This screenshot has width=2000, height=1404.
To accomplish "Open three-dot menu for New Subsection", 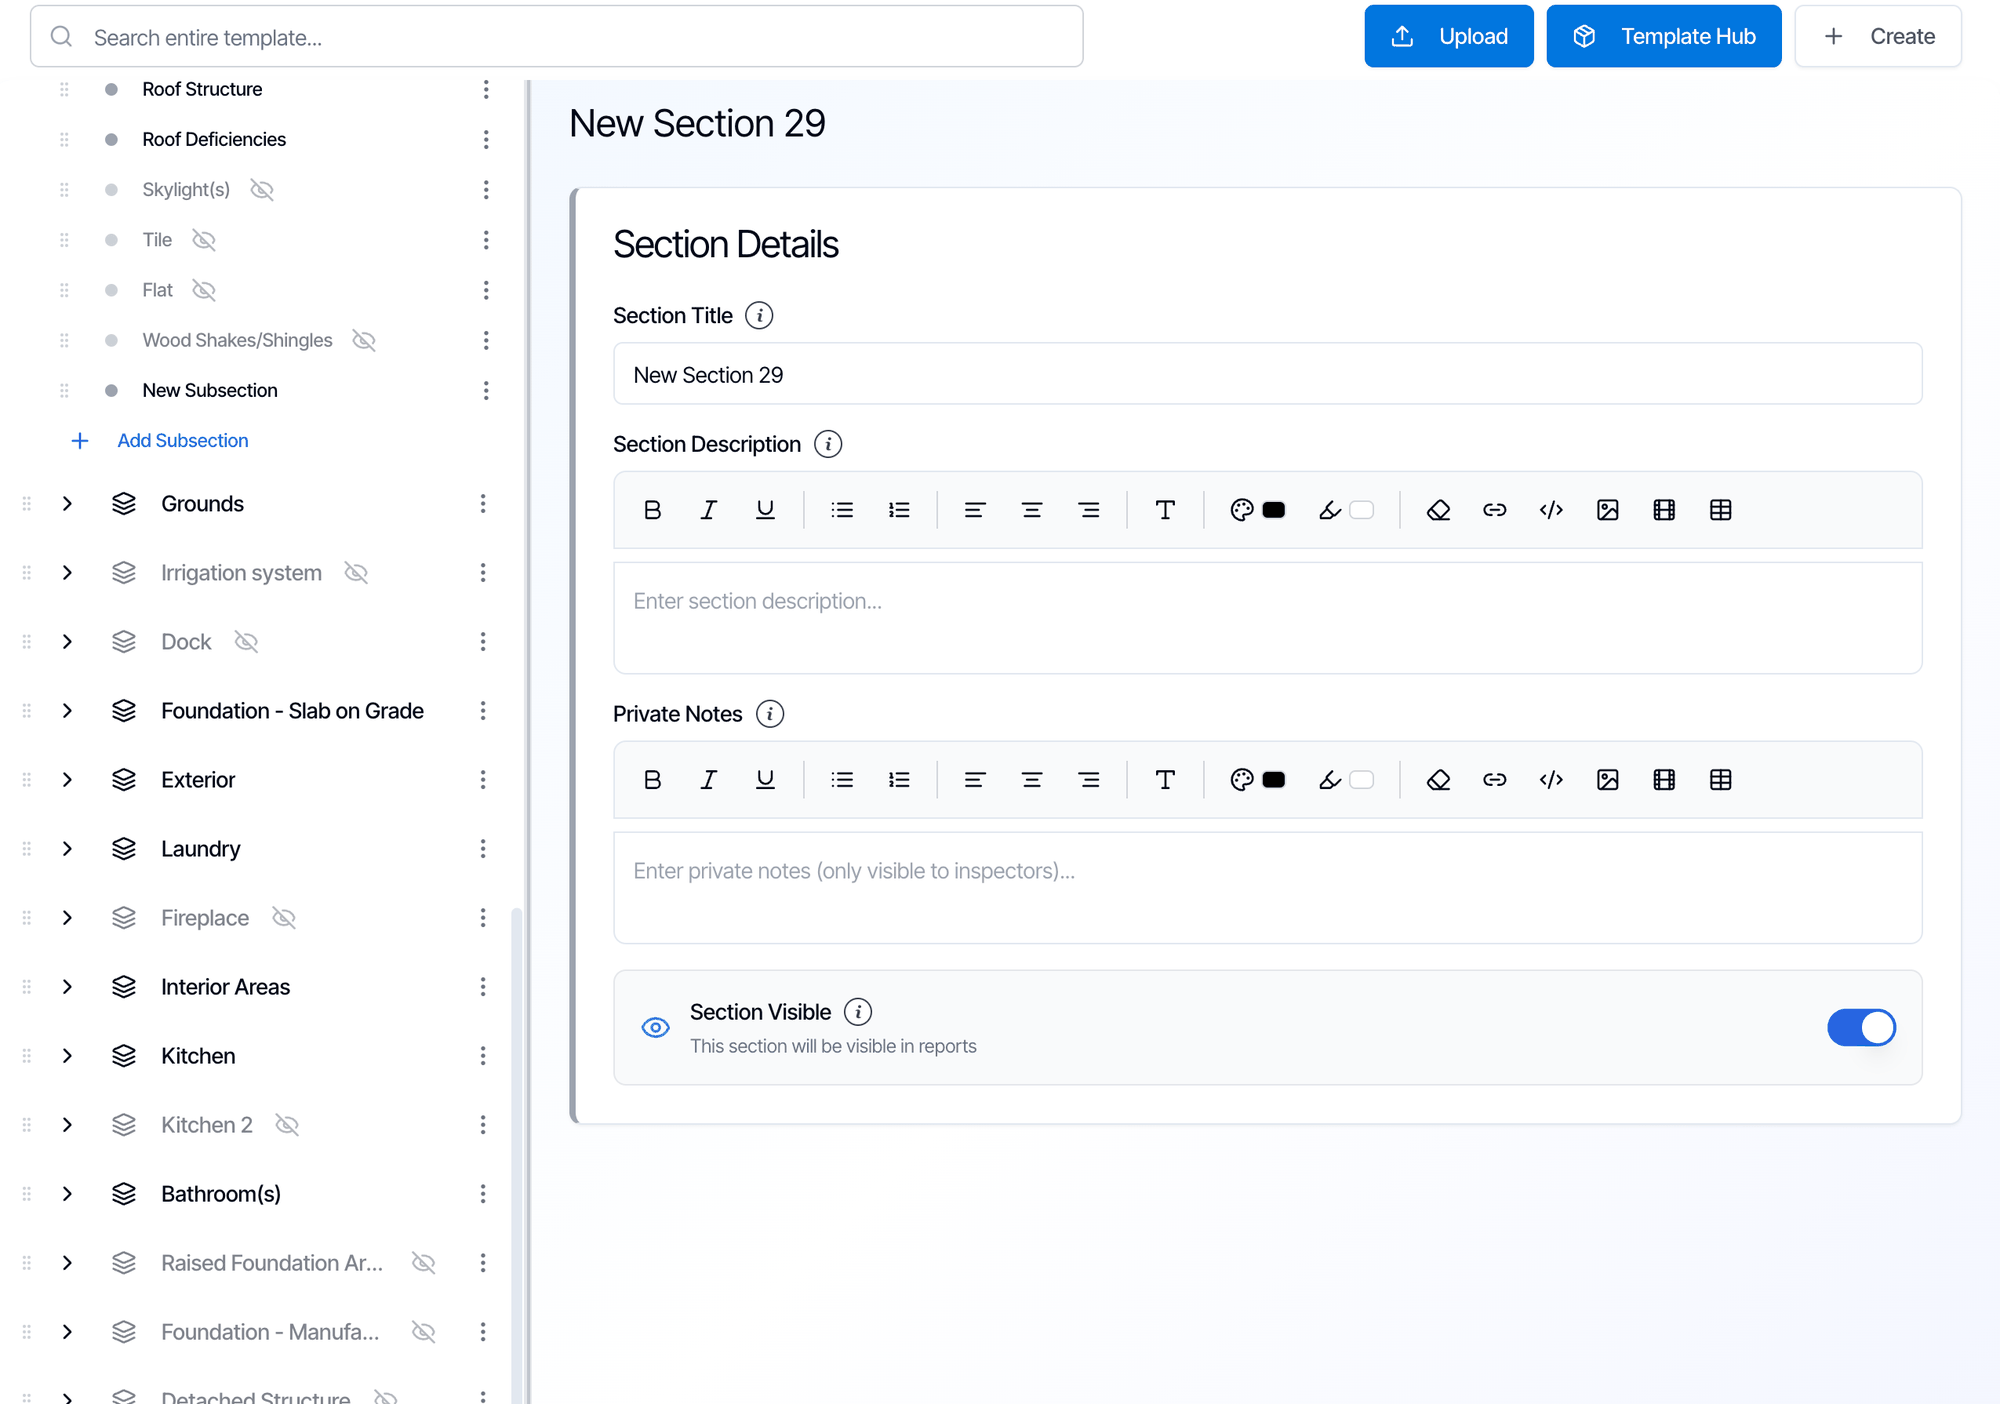I will (486, 390).
